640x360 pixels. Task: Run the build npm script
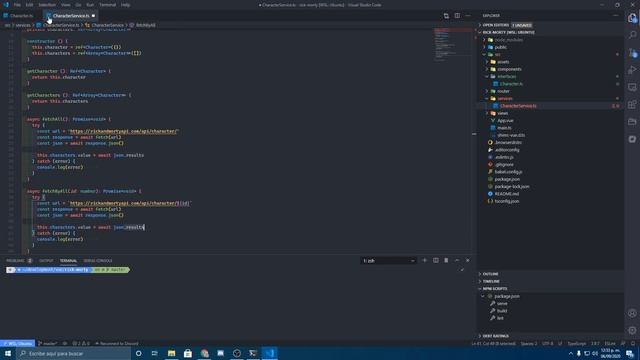(x=502, y=311)
